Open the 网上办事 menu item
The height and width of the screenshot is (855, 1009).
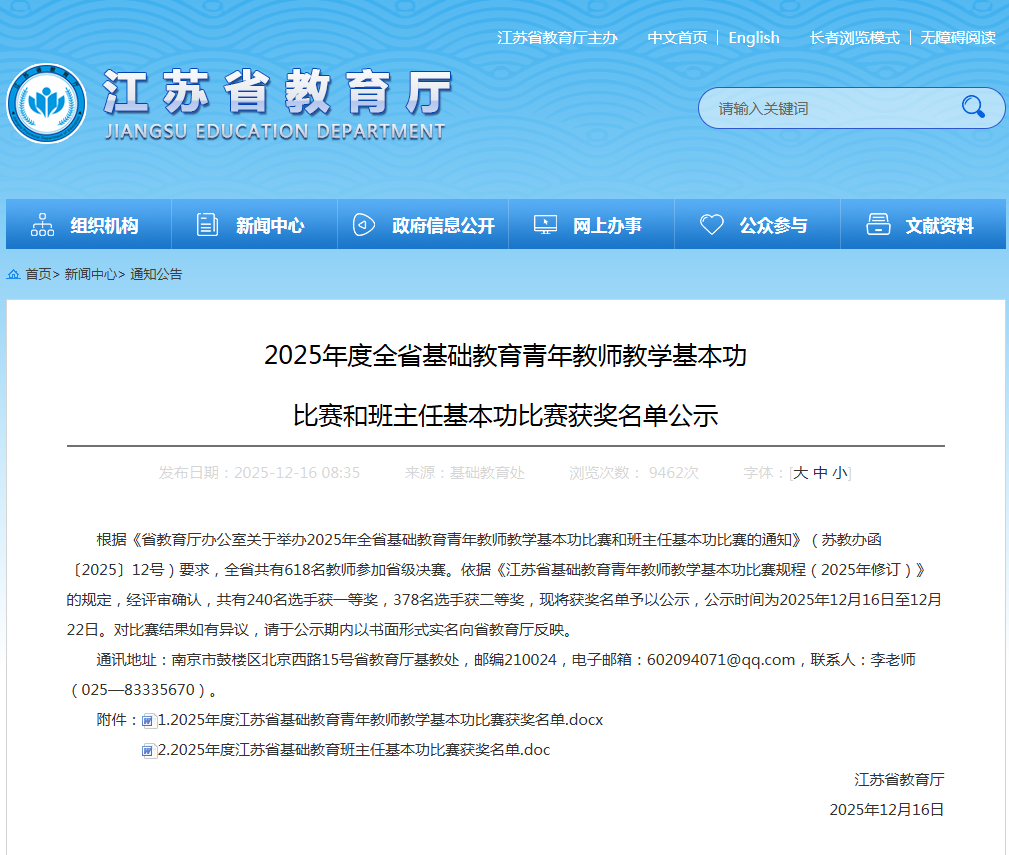[x=607, y=226]
